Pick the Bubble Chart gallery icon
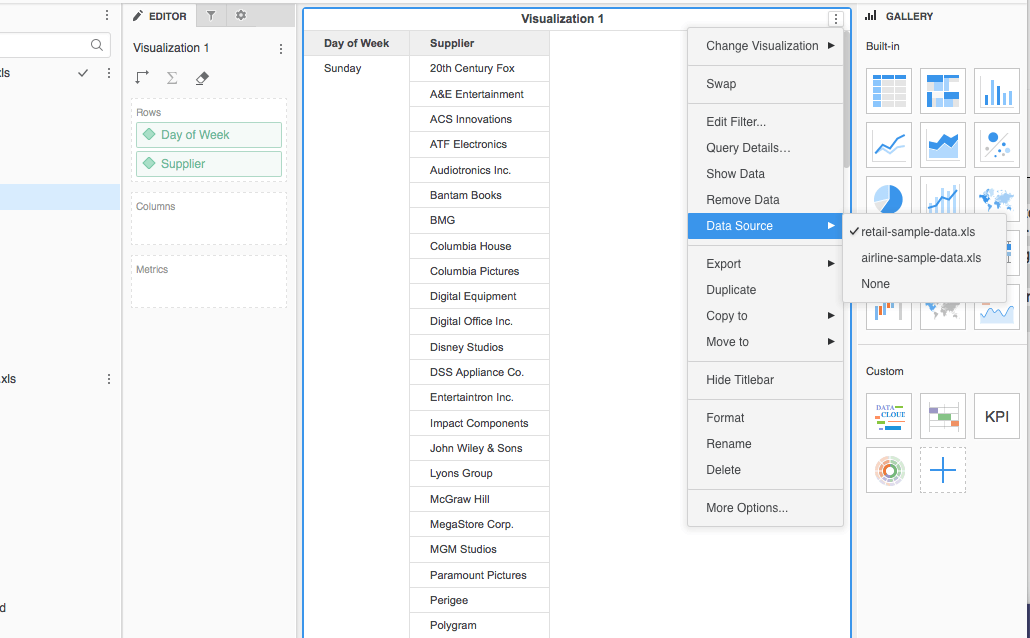1030x638 pixels. click(x=996, y=145)
